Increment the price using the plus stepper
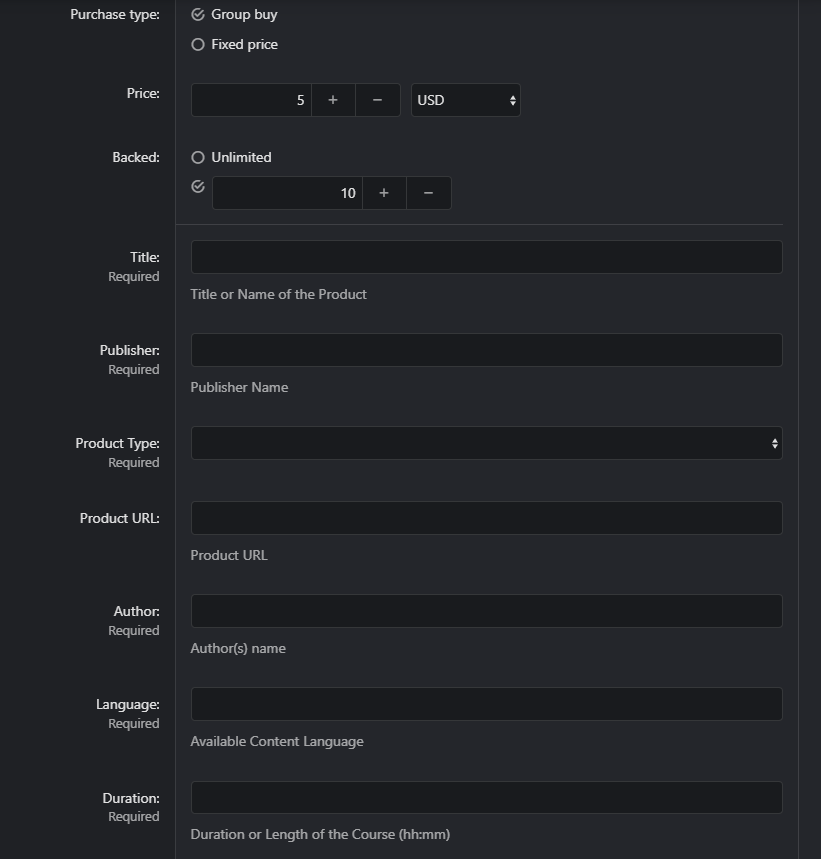Viewport: 821px width, 859px height. tap(332, 99)
